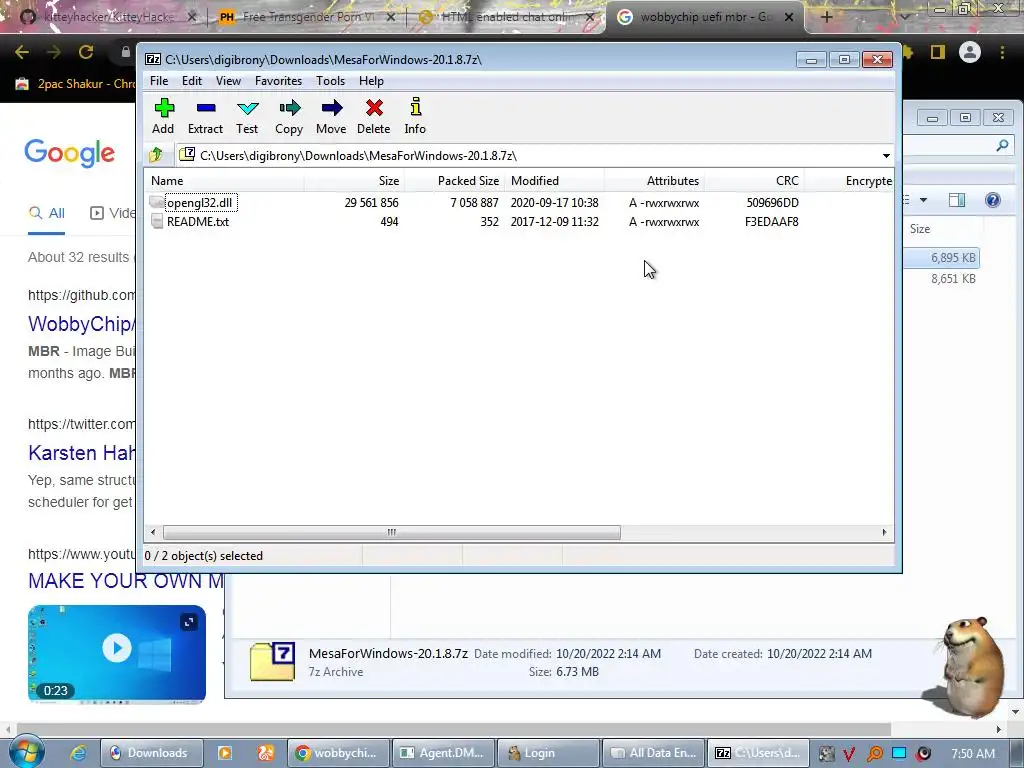
Task: Click the modified date 2017-12-09 11:32
Action: point(554,222)
